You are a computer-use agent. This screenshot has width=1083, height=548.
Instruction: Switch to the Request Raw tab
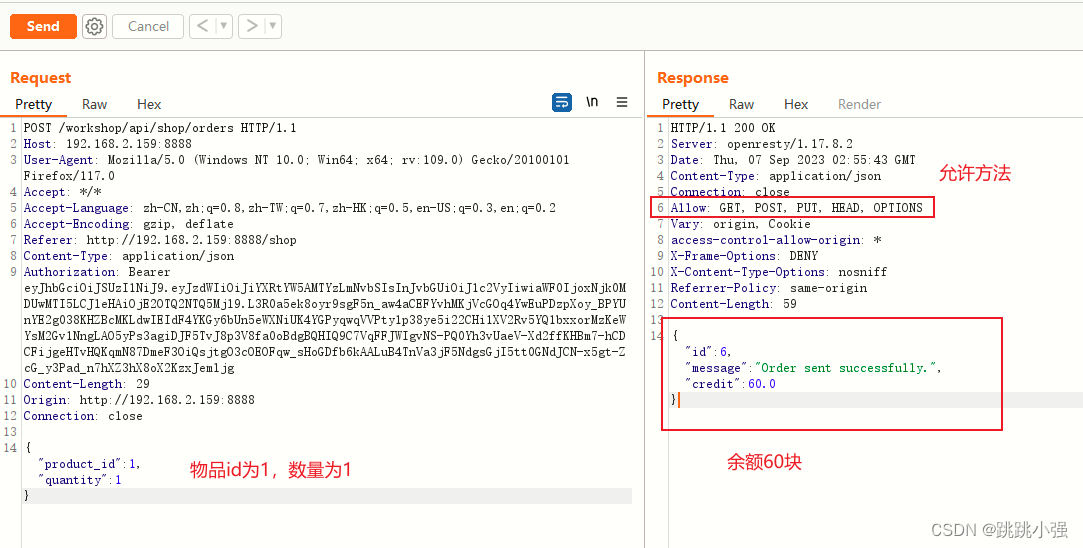click(x=95, y=104)
